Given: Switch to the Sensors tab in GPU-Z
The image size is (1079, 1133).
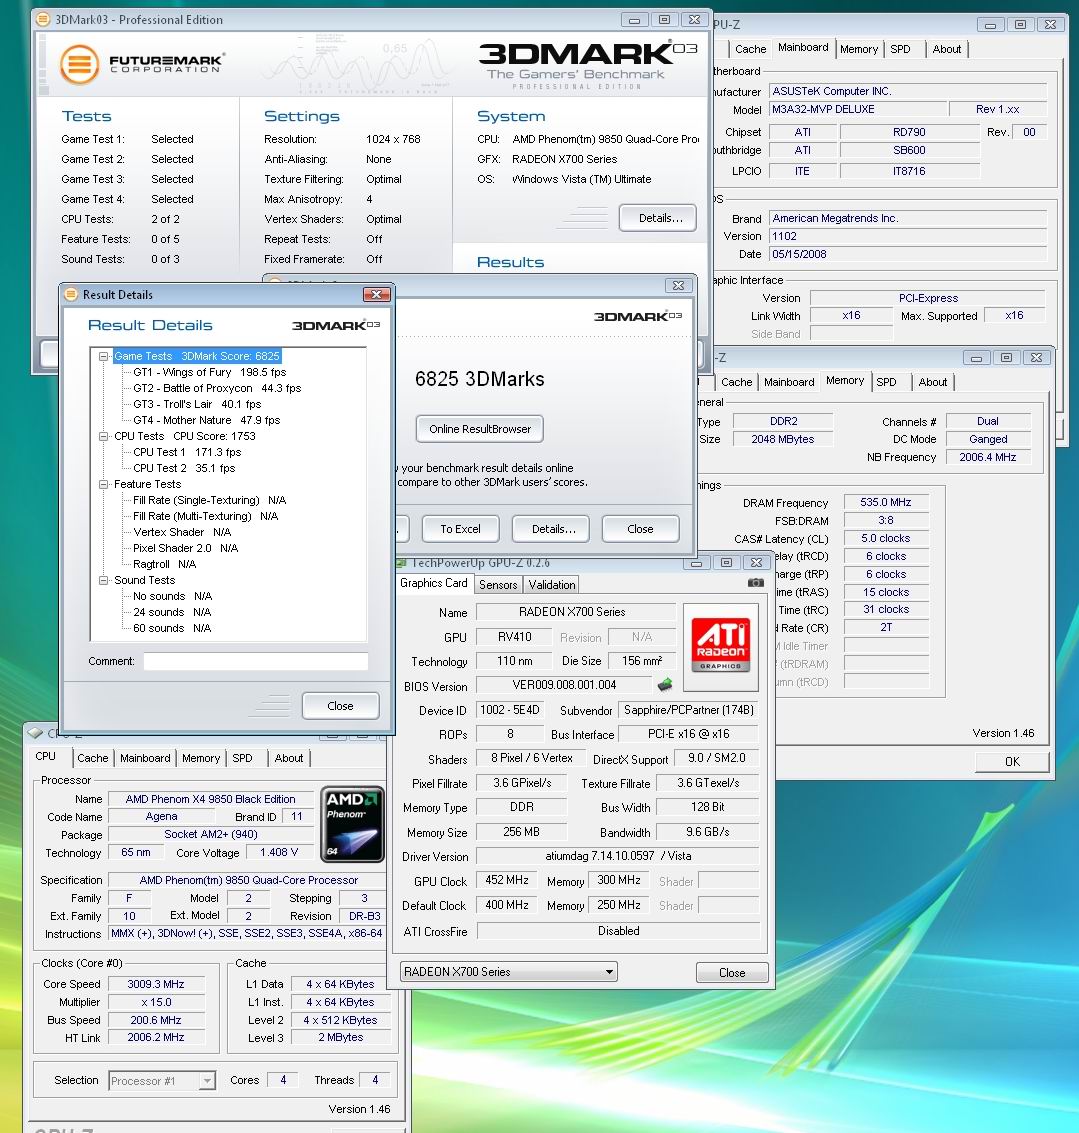Looking at the screenshot, I should pos(498,585).
